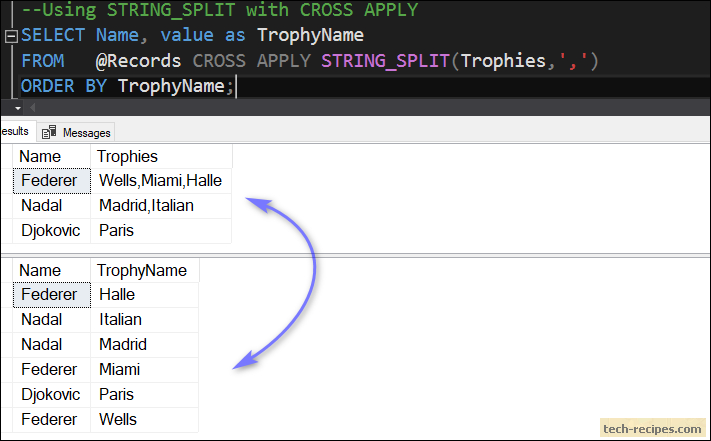Place cursor on STRING_SPLIT function in query
Viewport: 711px width, 441px height.
(385, 61)
